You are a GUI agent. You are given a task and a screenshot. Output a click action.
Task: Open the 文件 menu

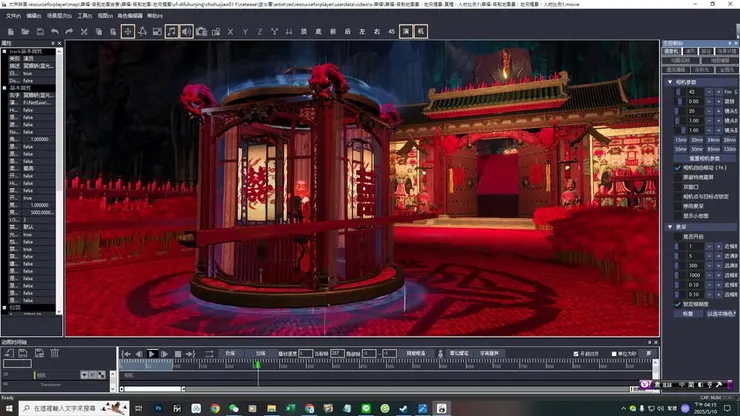click(13, 16)
